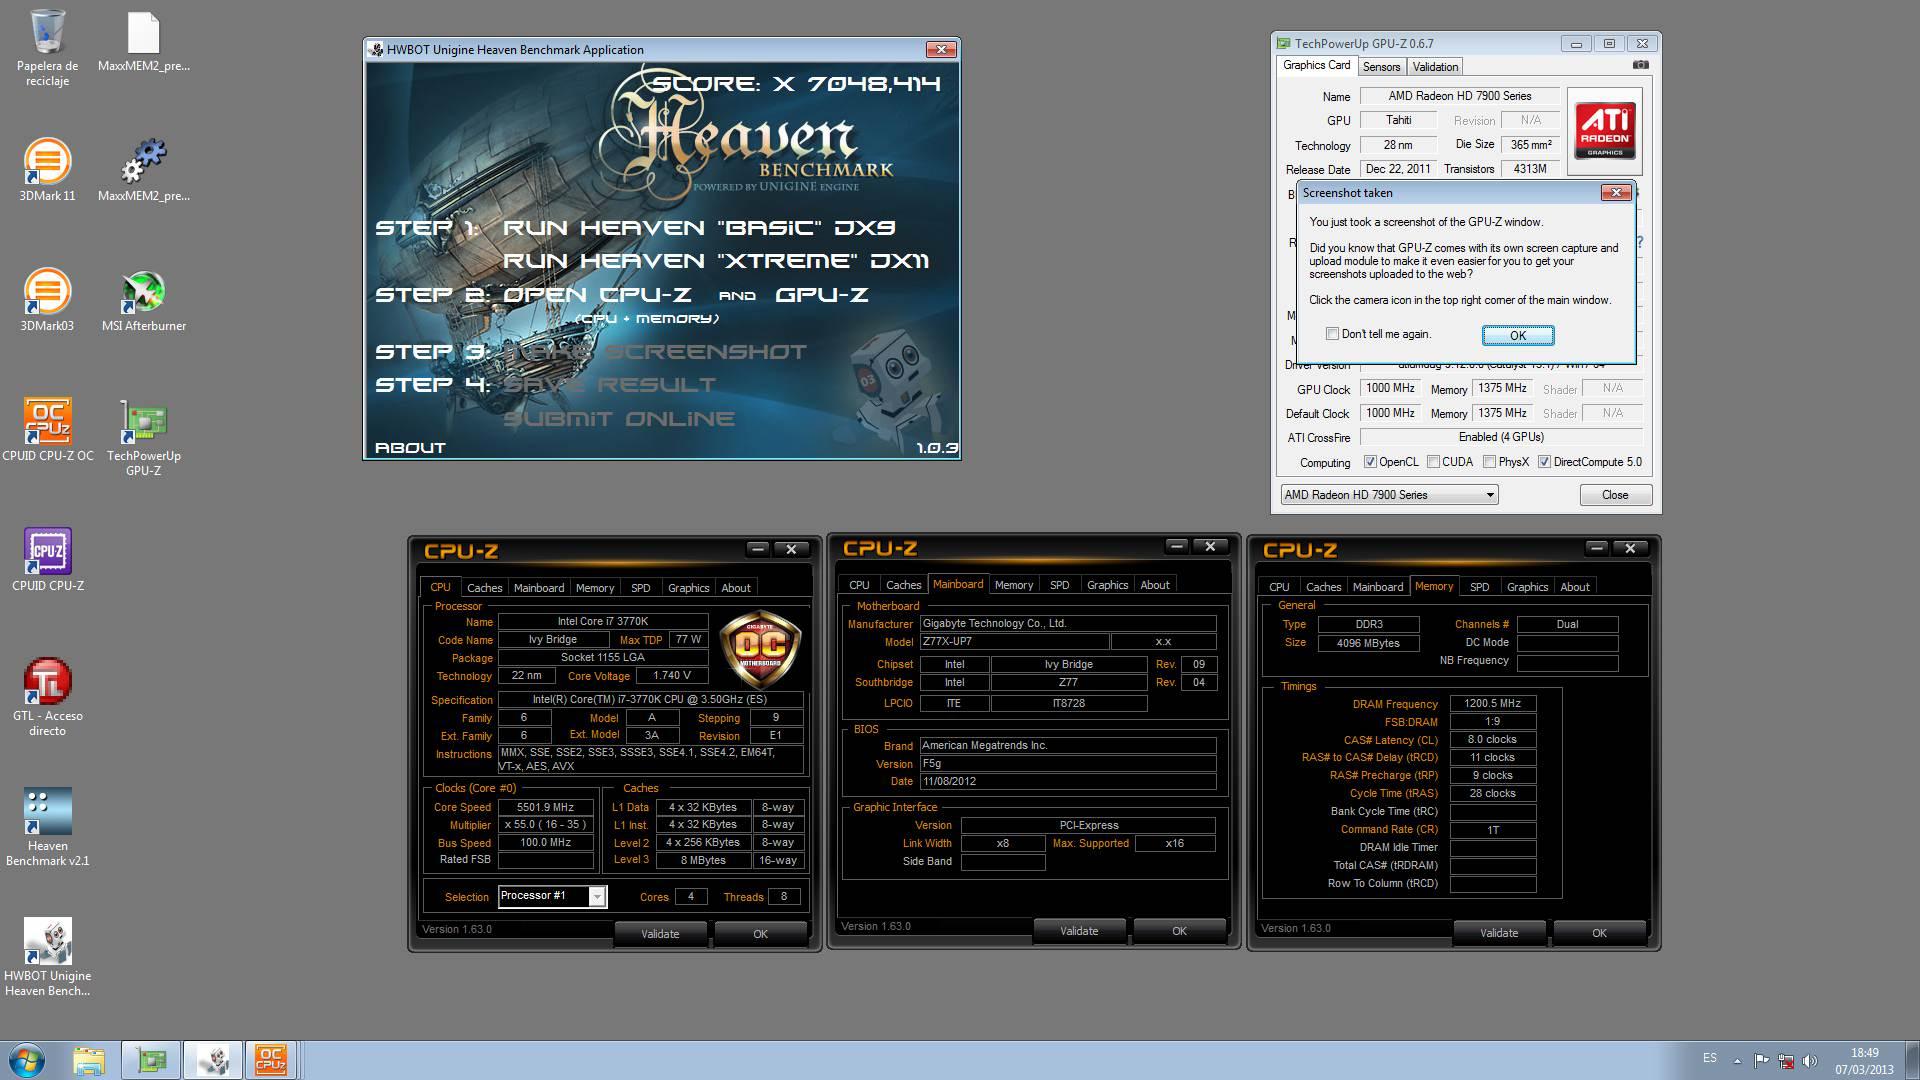This screenshot has height=1080, width=1920.
Task: Show hidden tray icons arrow
Action: 1737,1060
